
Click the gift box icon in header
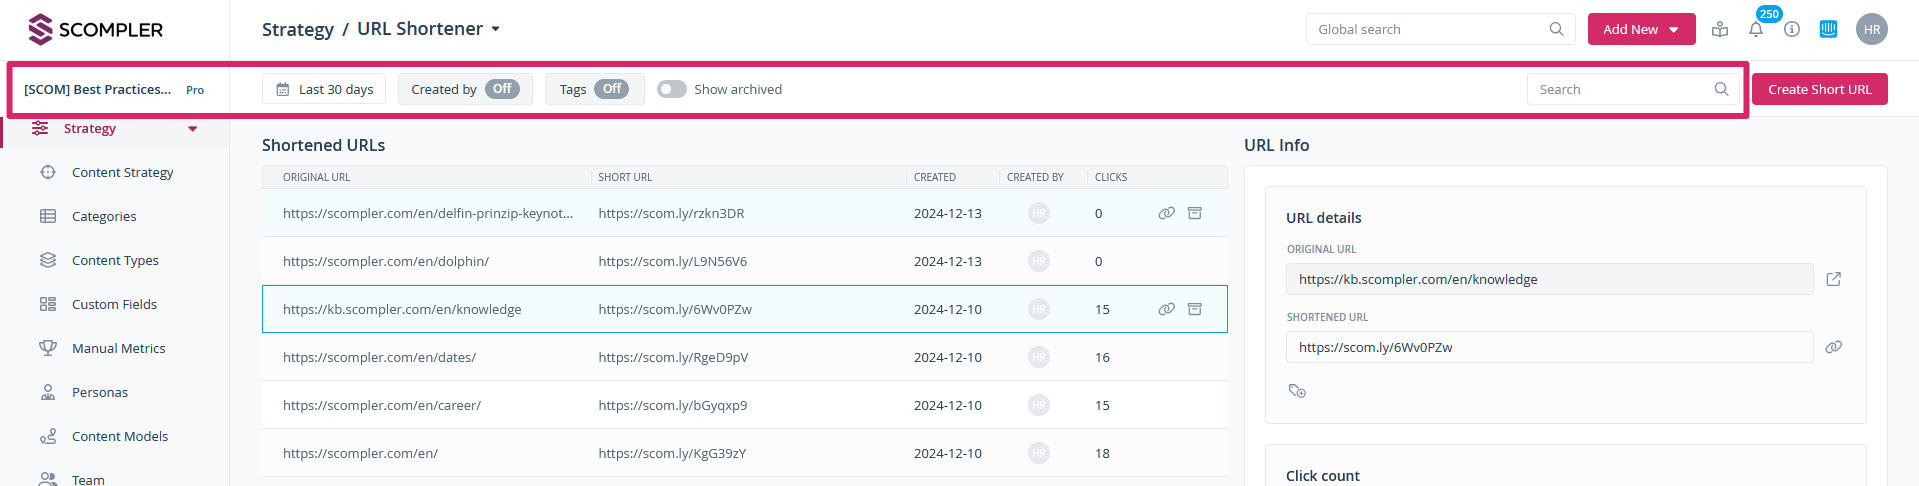1720,30
